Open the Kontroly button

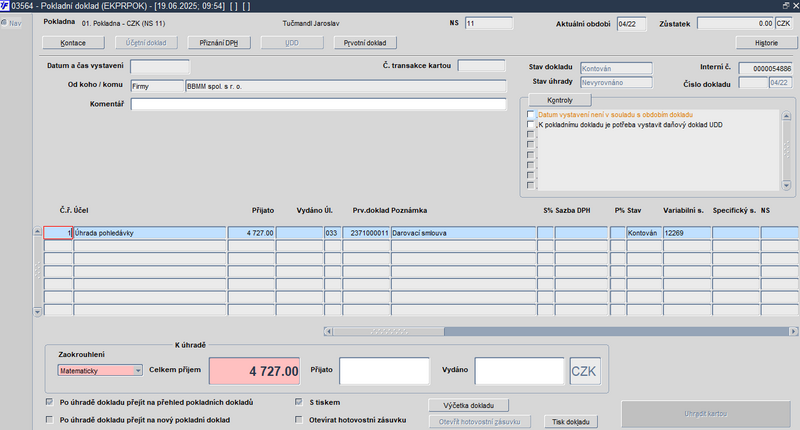[560, 100]
